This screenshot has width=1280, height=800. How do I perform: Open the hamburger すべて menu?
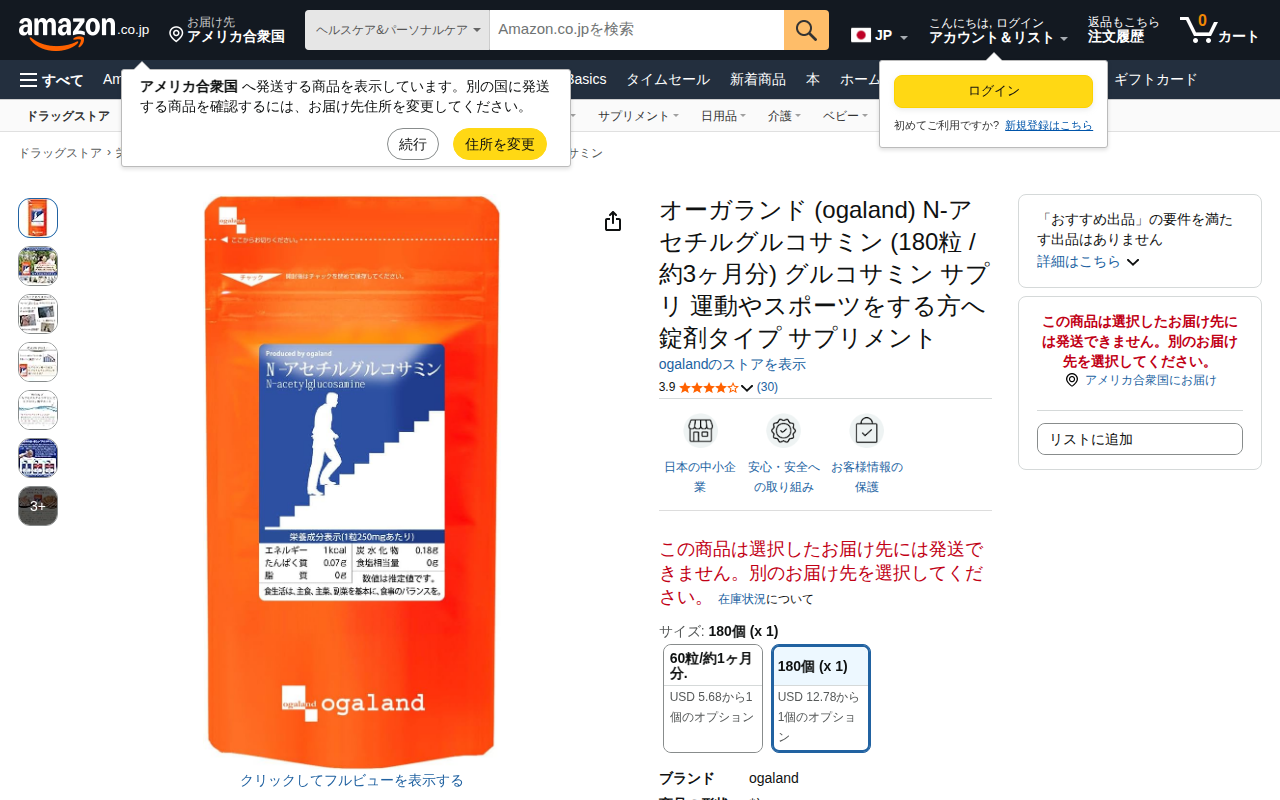51,80
